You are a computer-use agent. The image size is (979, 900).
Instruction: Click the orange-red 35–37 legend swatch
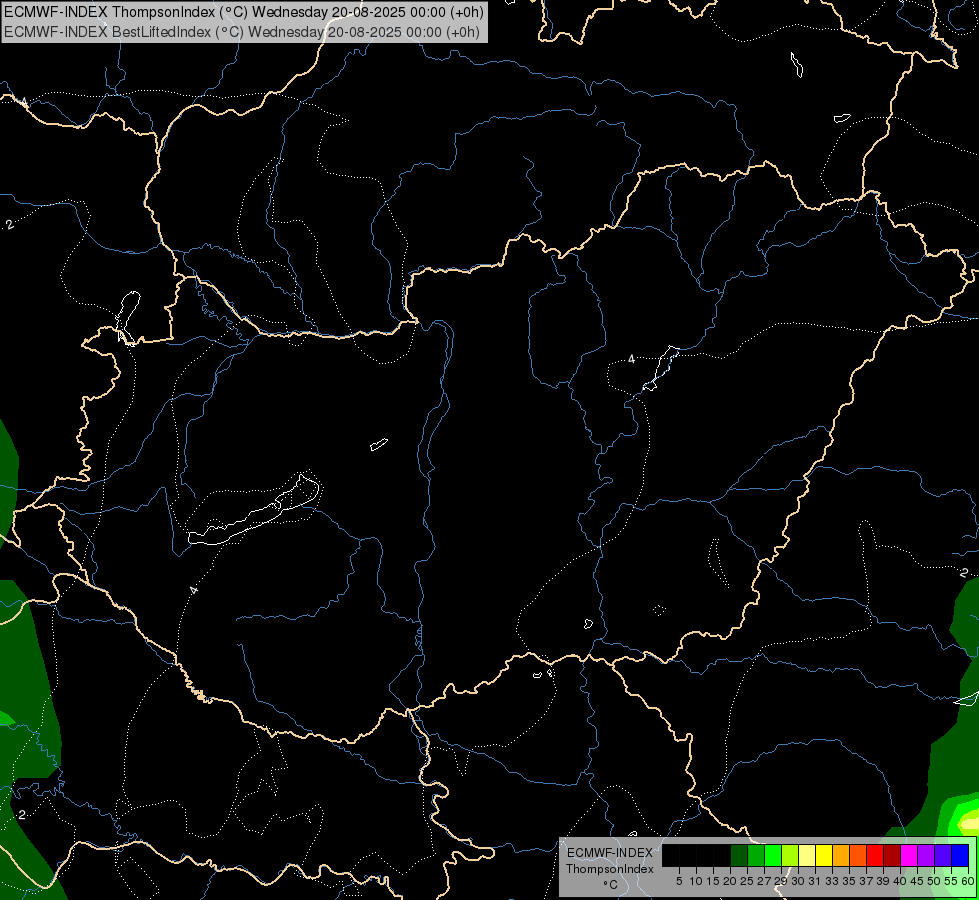[x=858, y=855]
